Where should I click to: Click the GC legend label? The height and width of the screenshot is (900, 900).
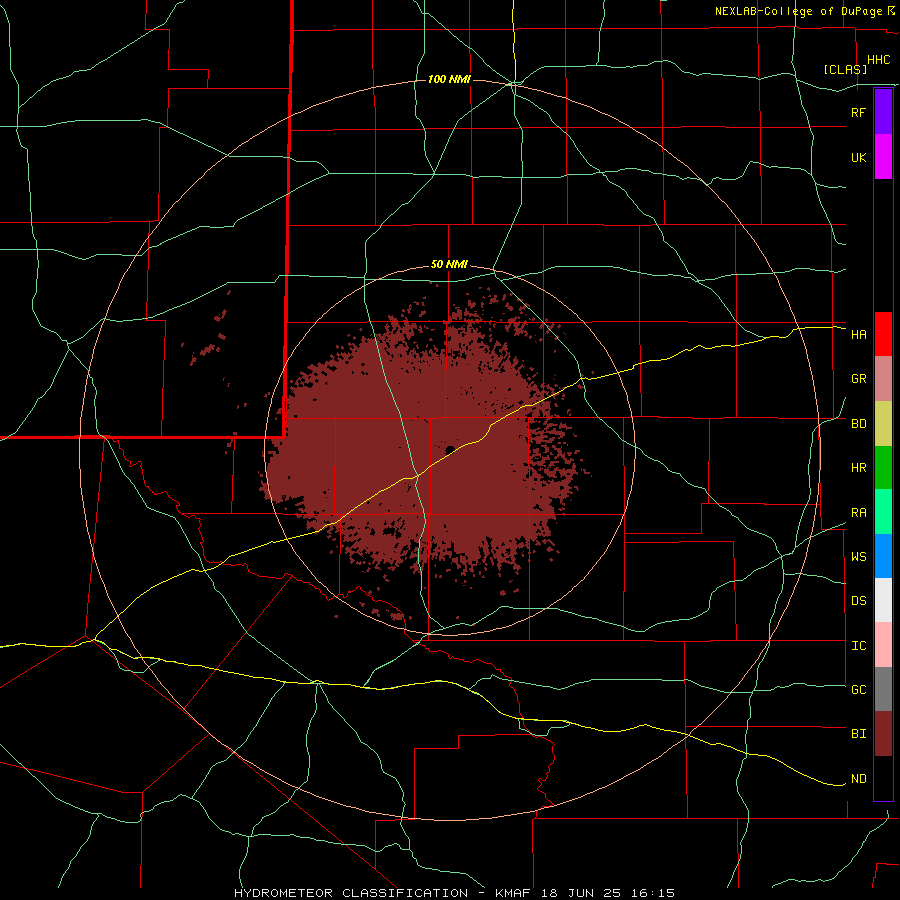click(x=858, y=690)
